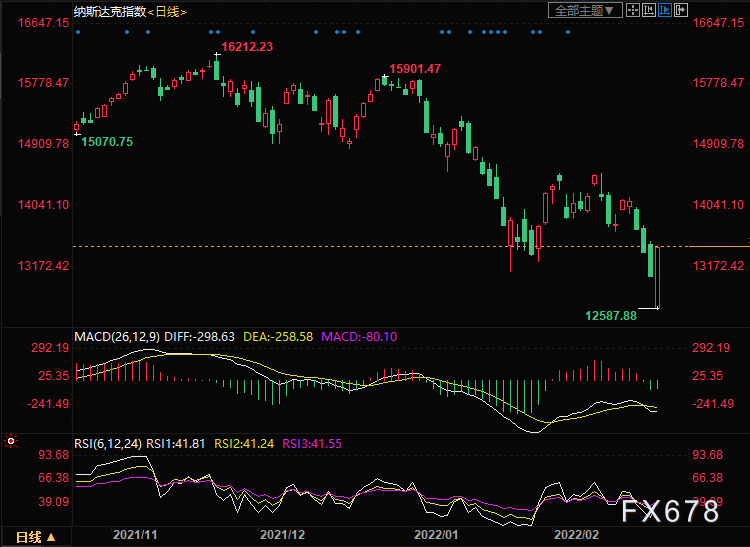Viewport: 750px width, 547px height.
Task: Click the last red candlestick at the 12587.88 low
Action: point(658,277)
